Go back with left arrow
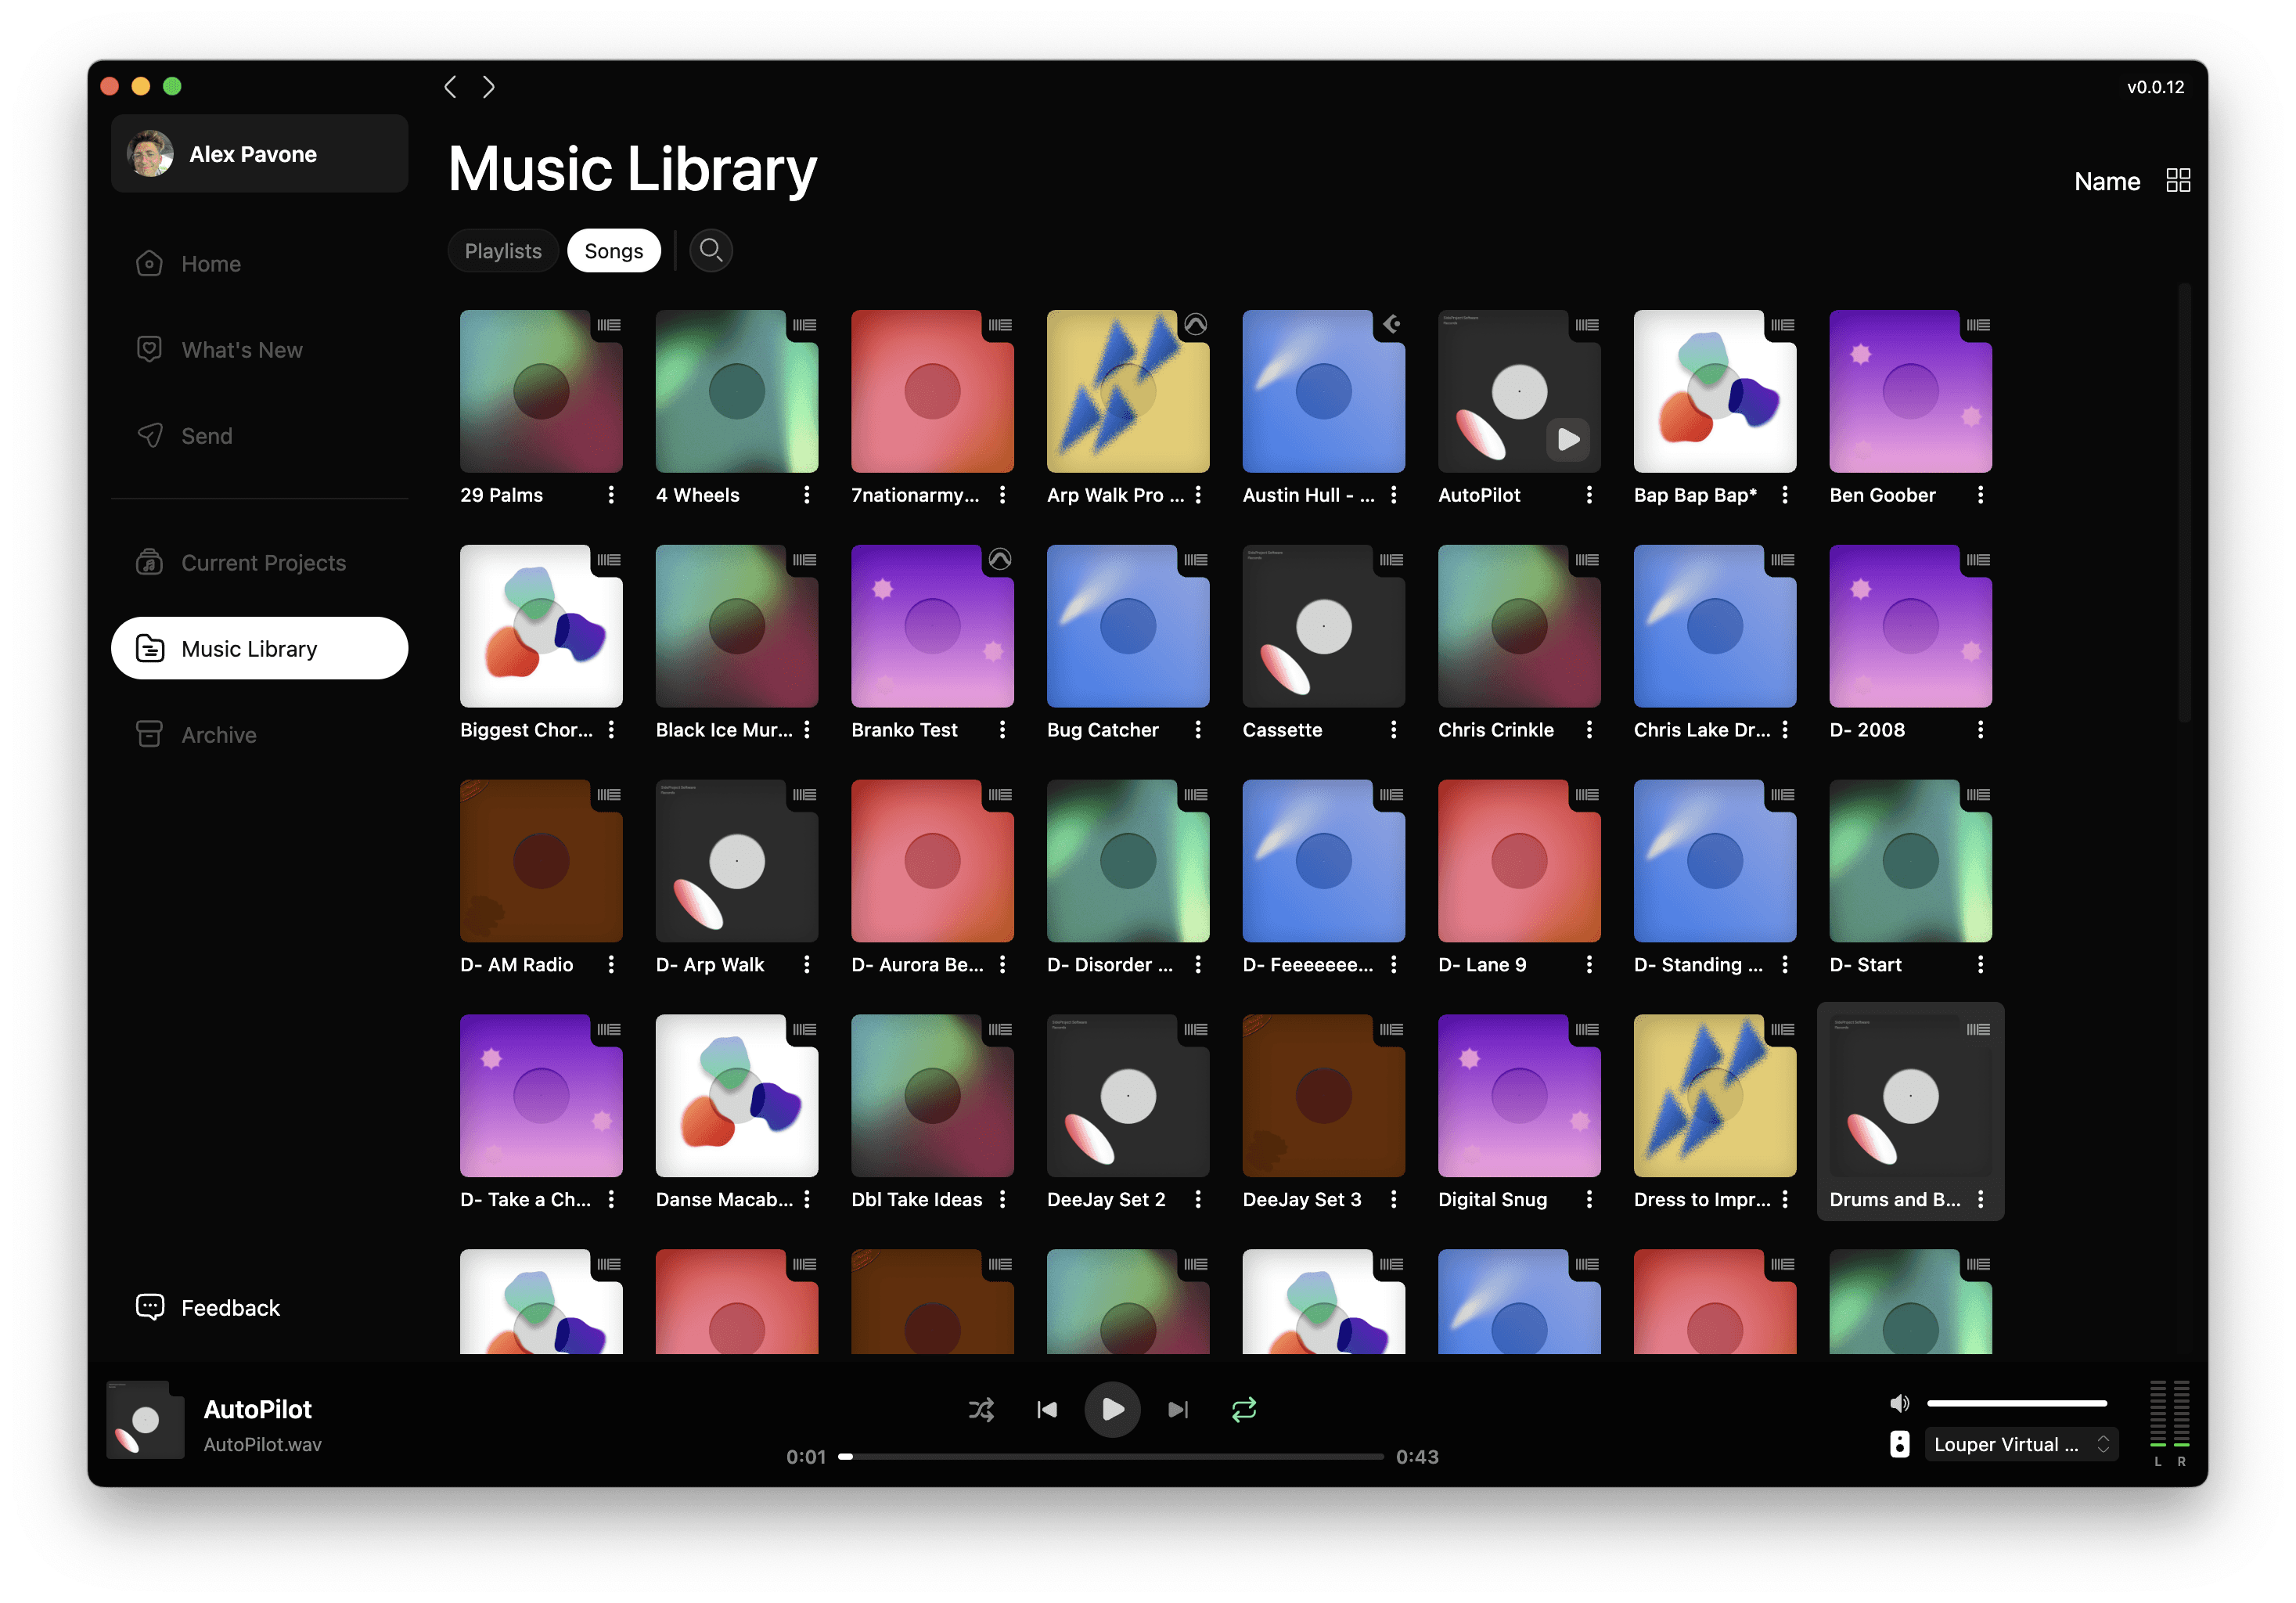Viewport: 2296px width, 1603px height. (x=451, y=87)
